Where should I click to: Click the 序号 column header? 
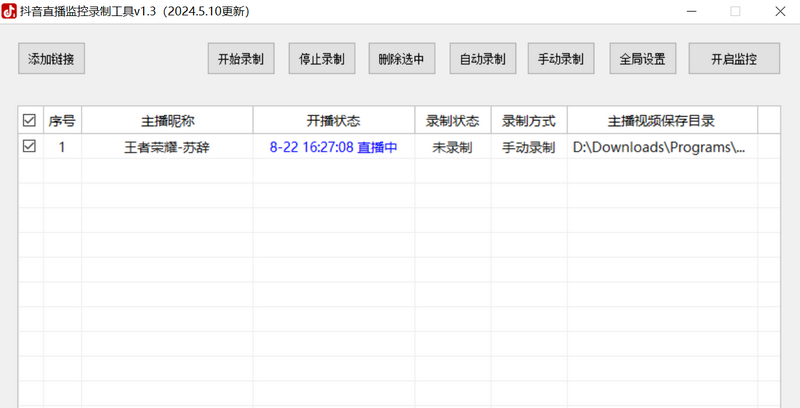[x=62, y=121]
